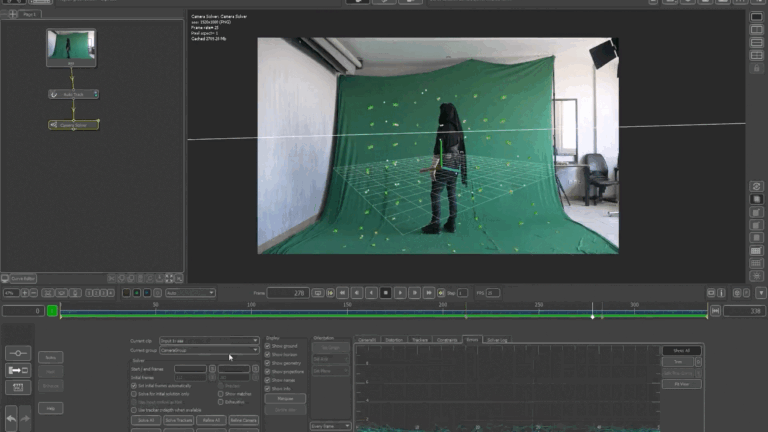Switch to the Trackers tab
This screenshot has width=768, height=432.
click(x=420, y=339)
